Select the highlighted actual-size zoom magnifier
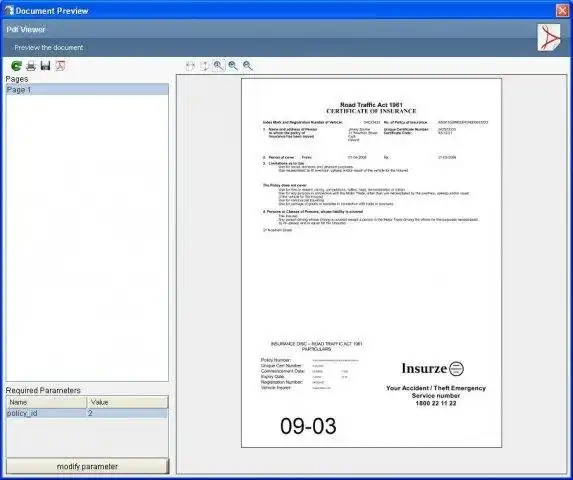Screen dimensions: 573x480 (x=219, y=66)
